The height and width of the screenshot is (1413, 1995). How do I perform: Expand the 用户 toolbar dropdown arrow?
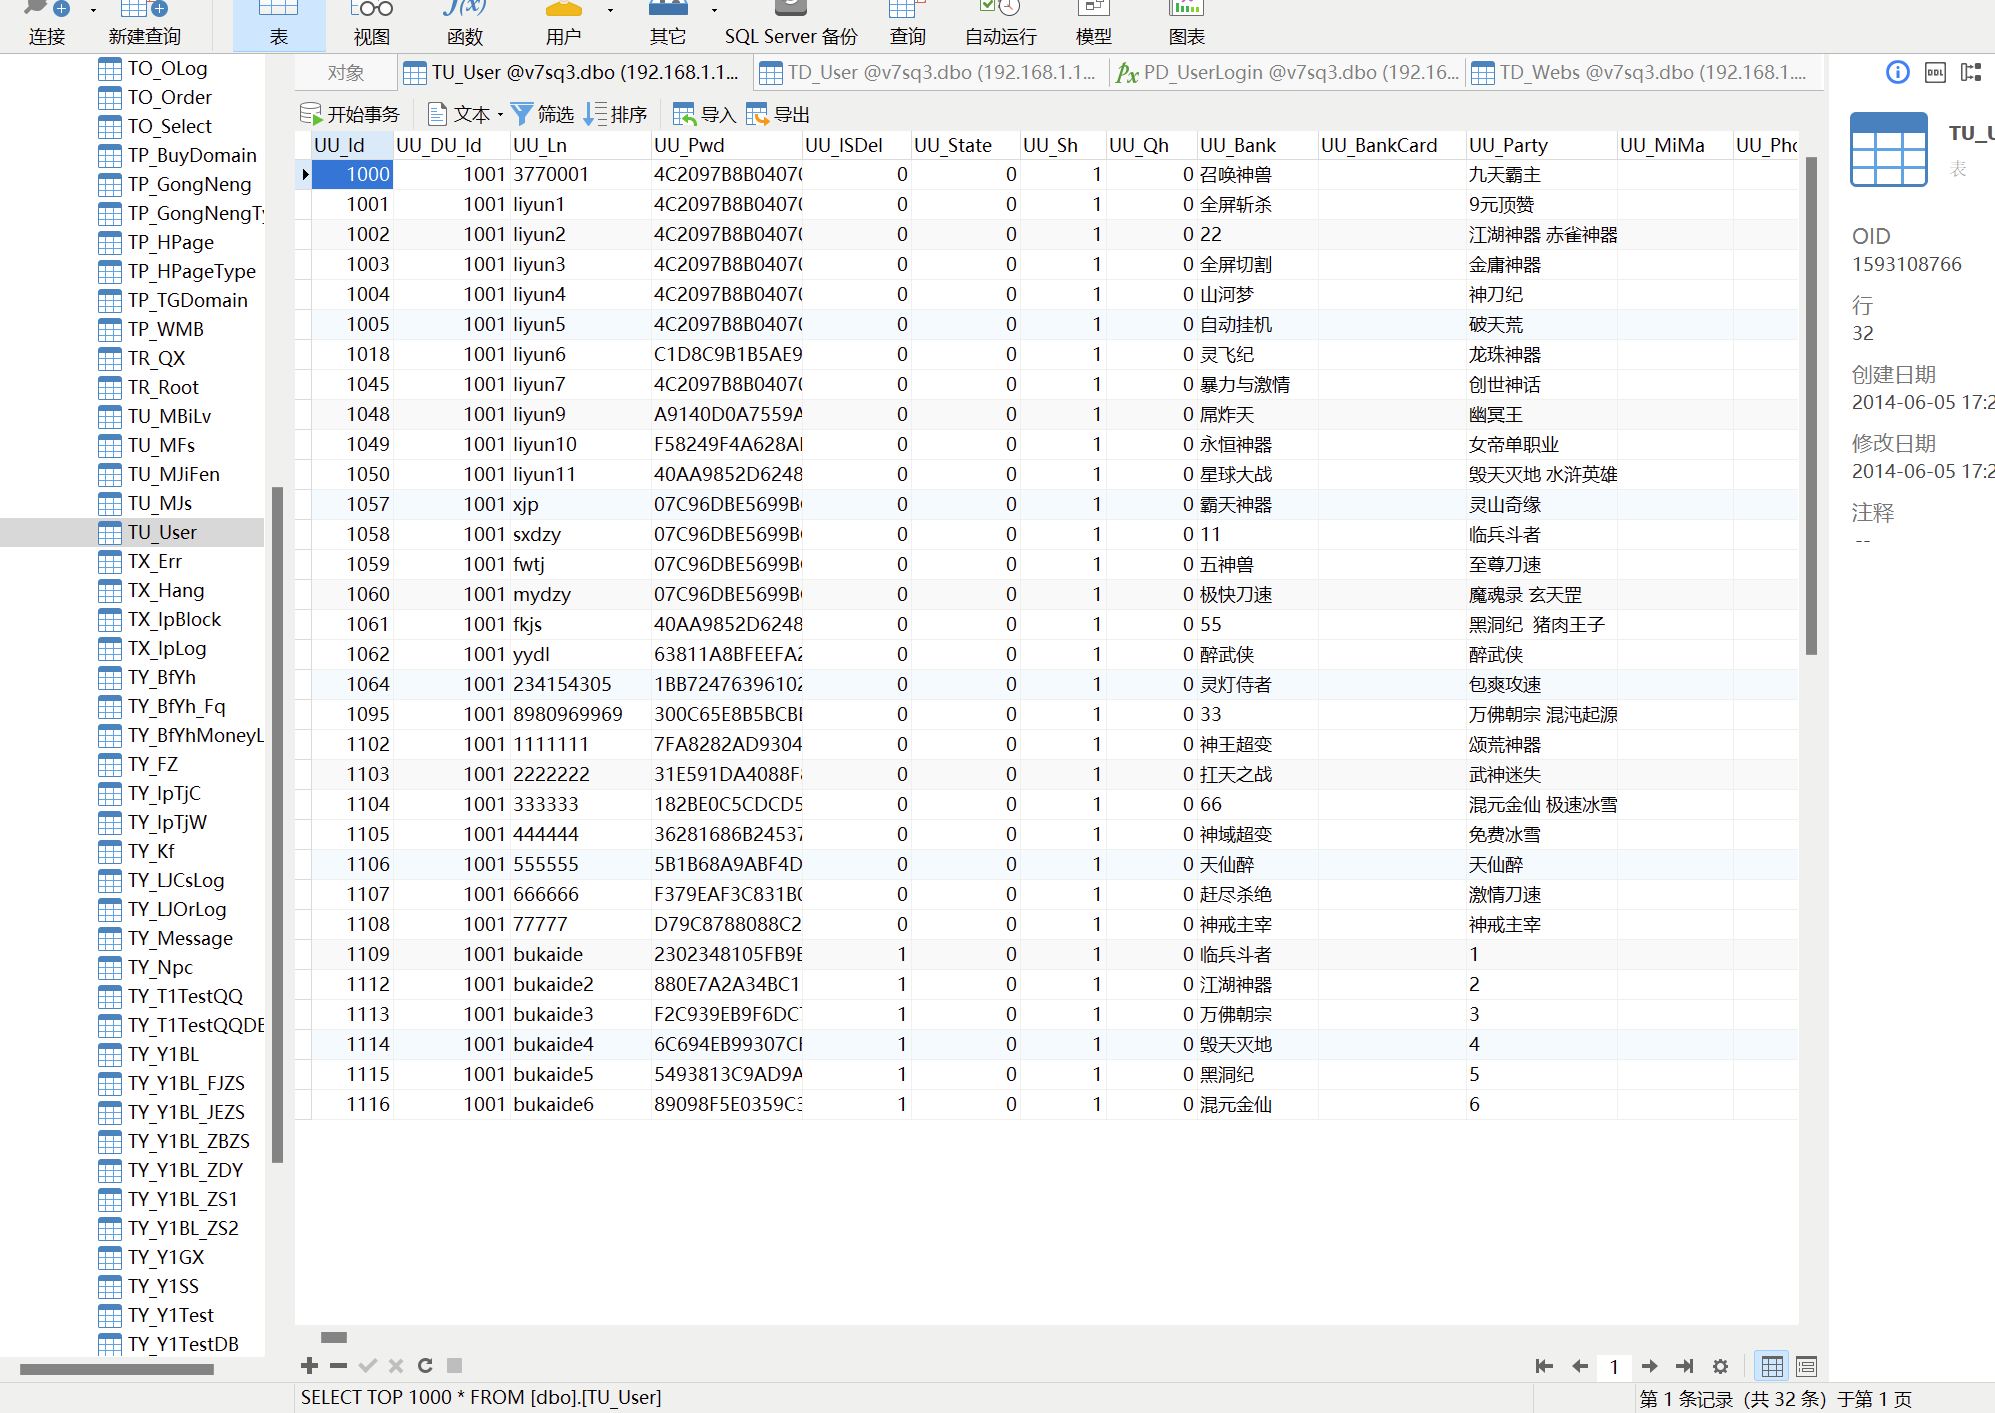[x=610, y=11]
